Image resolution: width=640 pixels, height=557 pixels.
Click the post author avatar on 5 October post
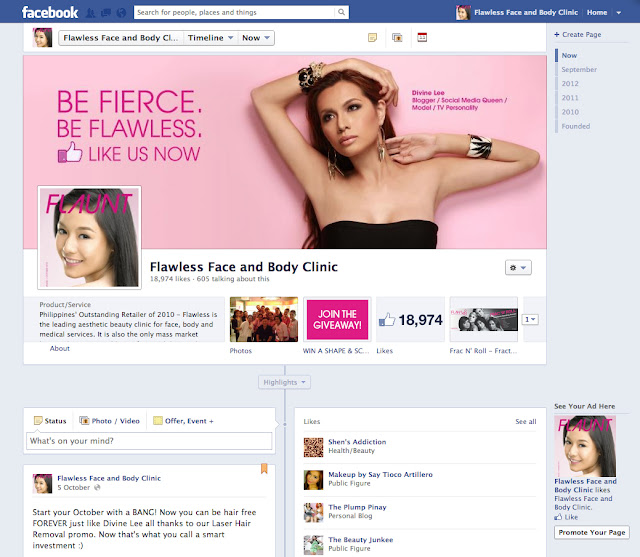pyautogui.click(x=42, y=484)
